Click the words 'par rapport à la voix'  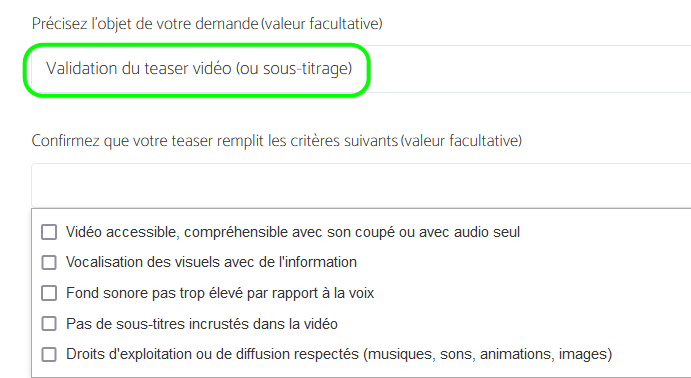tap(310, 293)
